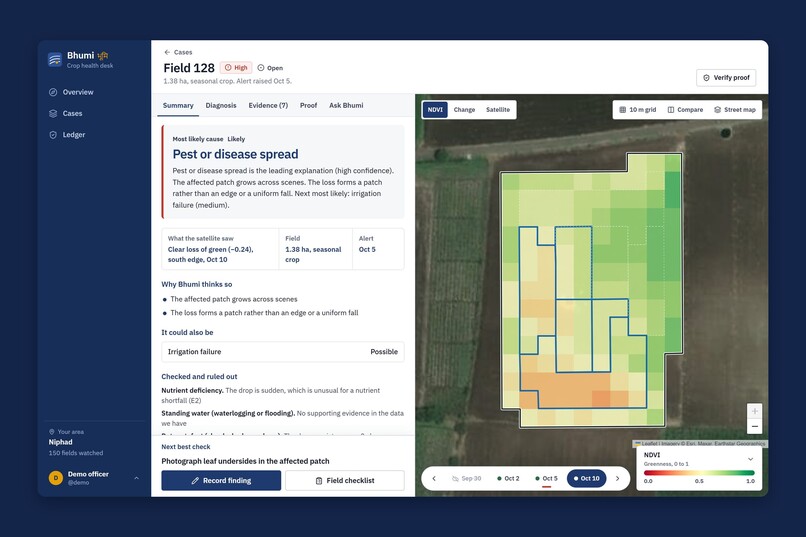Switch to the Summary tab
The width and height of the screenshot is (806, 537).
[x=178, y=105]
